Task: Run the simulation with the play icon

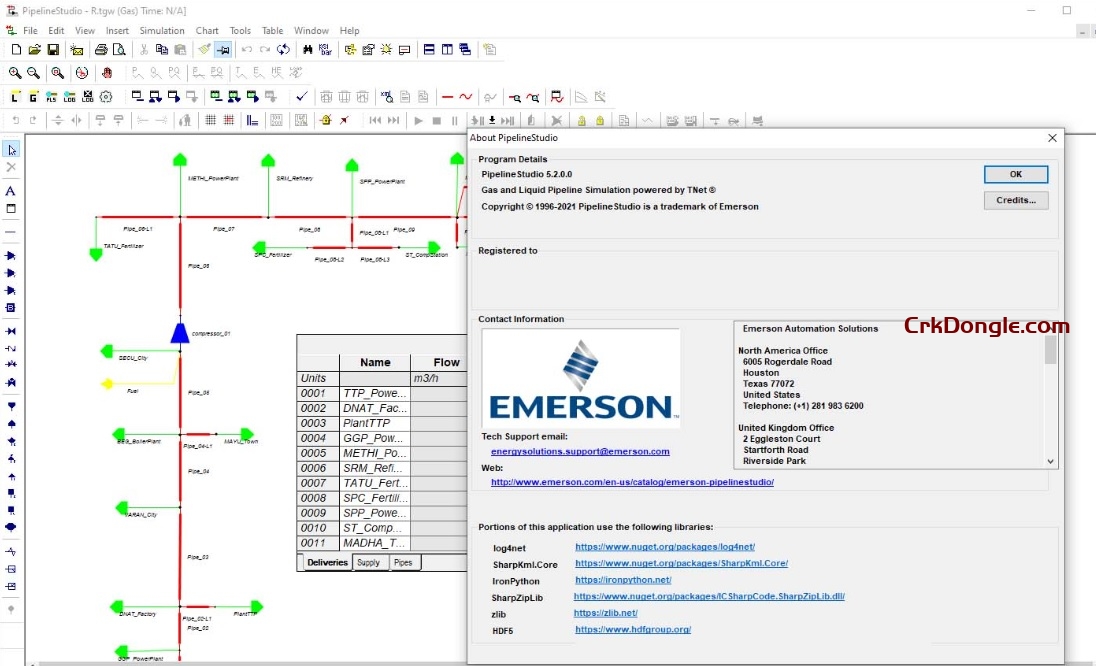Action: (417, 121)
